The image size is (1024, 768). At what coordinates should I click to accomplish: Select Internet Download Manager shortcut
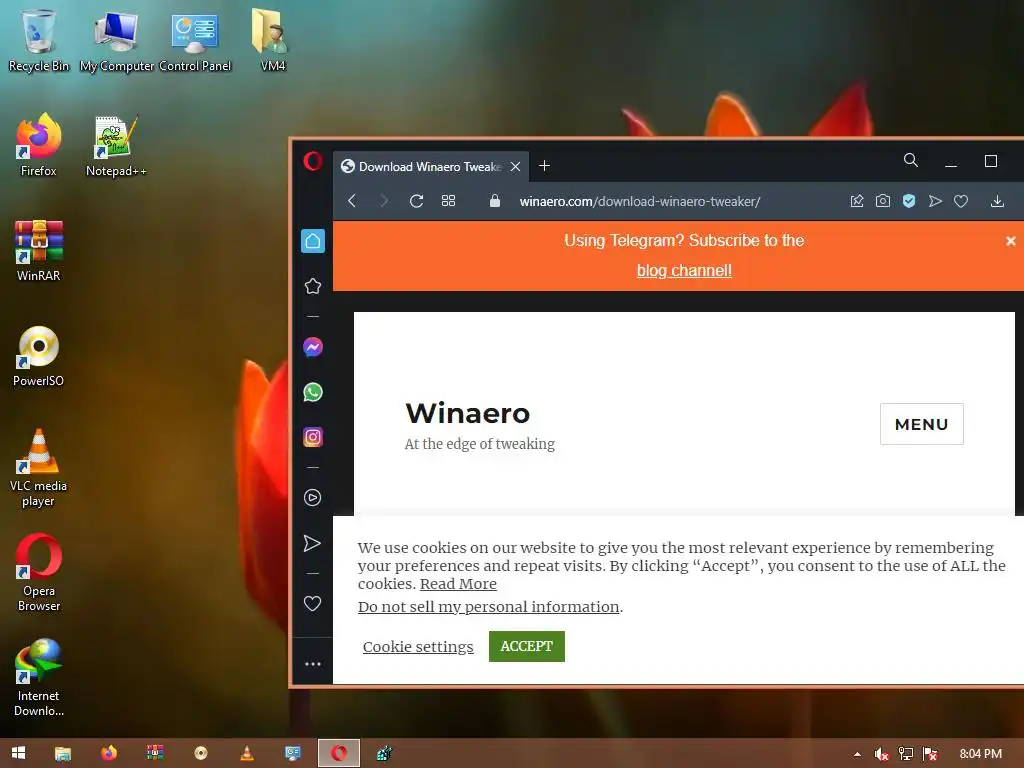pos(39,677)
